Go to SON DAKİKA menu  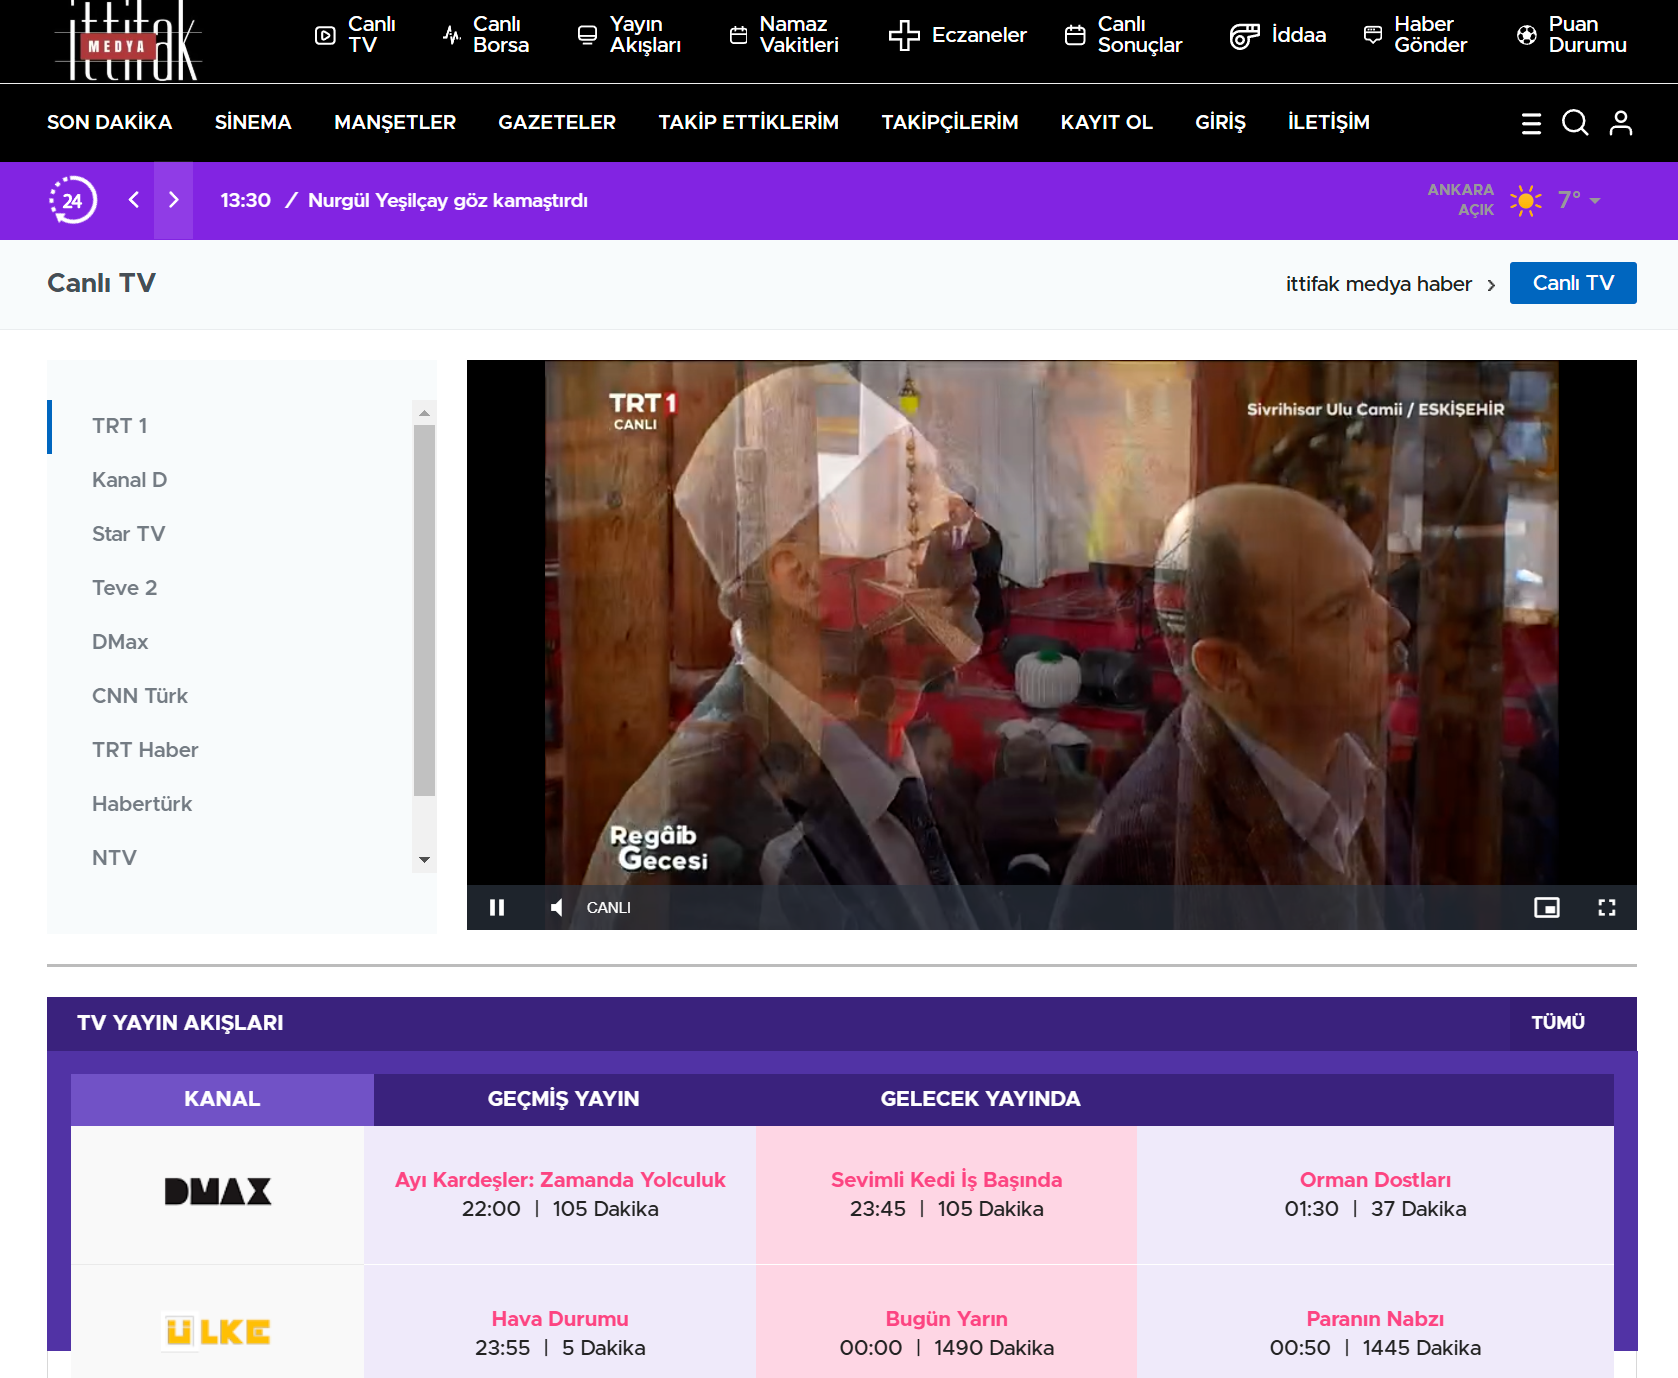click(x=110, y=122)
